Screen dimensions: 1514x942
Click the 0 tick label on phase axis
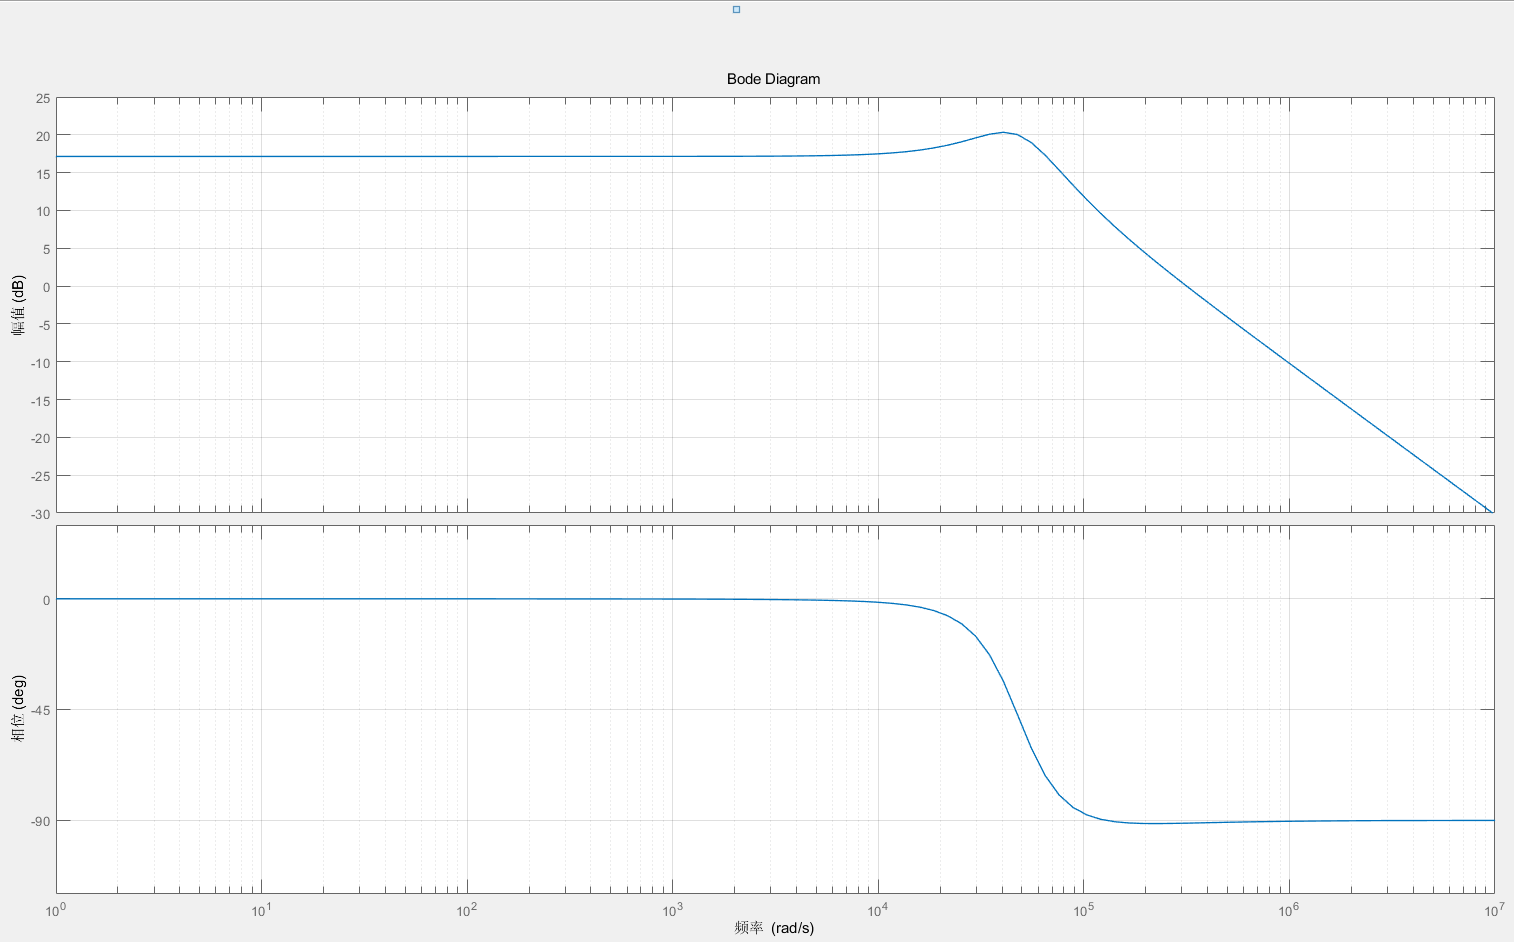[x=46, y=601]
